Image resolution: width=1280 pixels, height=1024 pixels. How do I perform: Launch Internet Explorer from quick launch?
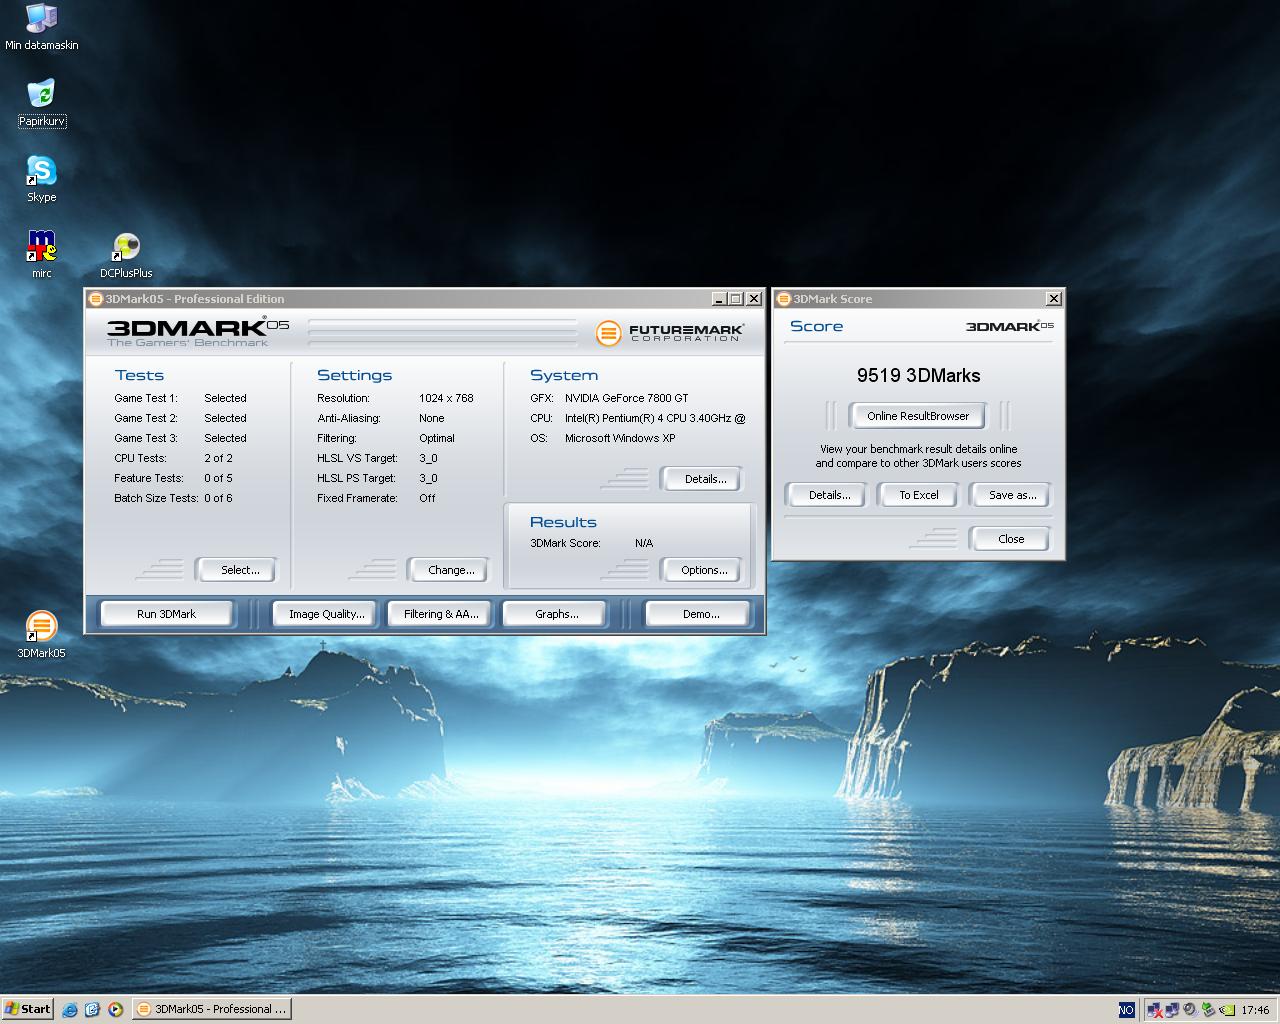click(70, 1009)
